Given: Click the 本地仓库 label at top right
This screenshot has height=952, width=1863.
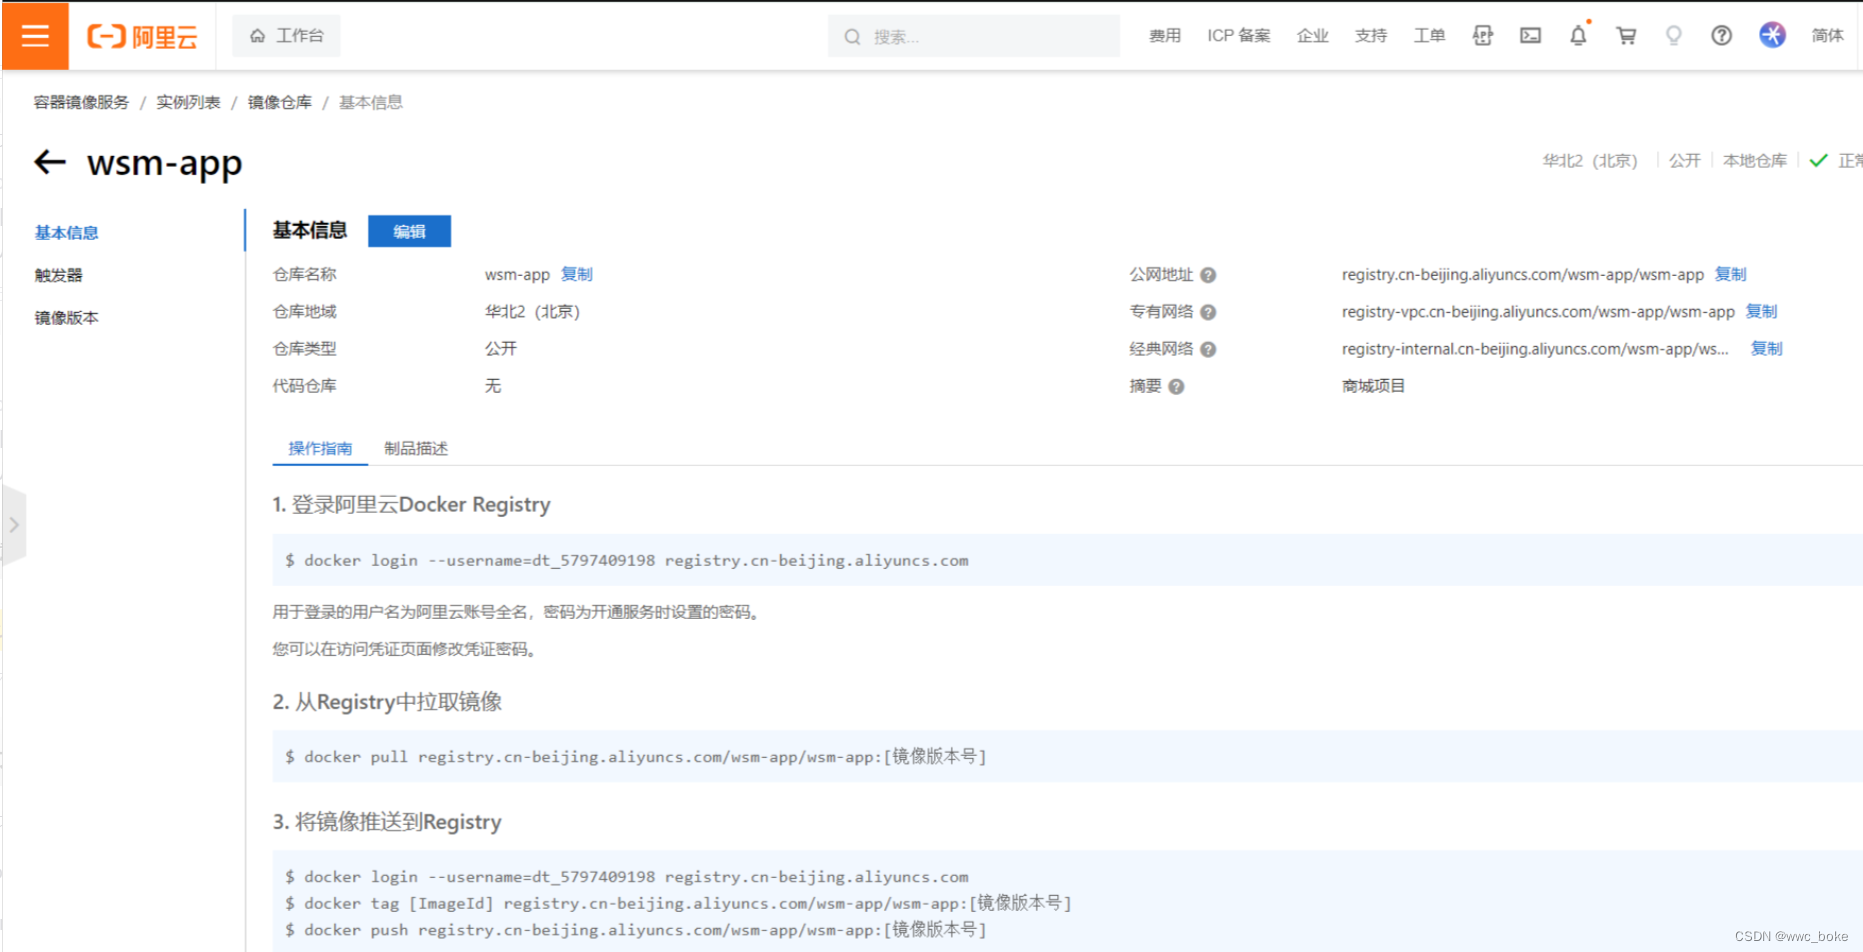Looking at the screenshot, I should [x=1755, y=161].
